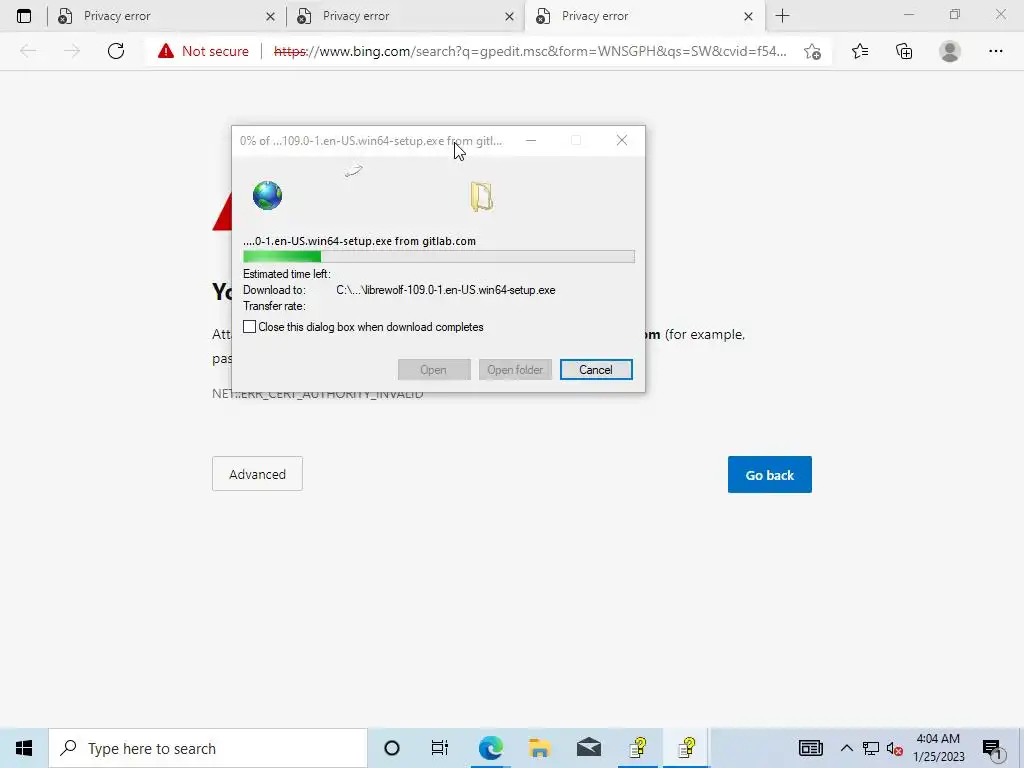Open the Favorites list
Screen dimensions: 1024x768
click(x=860, y=51)
